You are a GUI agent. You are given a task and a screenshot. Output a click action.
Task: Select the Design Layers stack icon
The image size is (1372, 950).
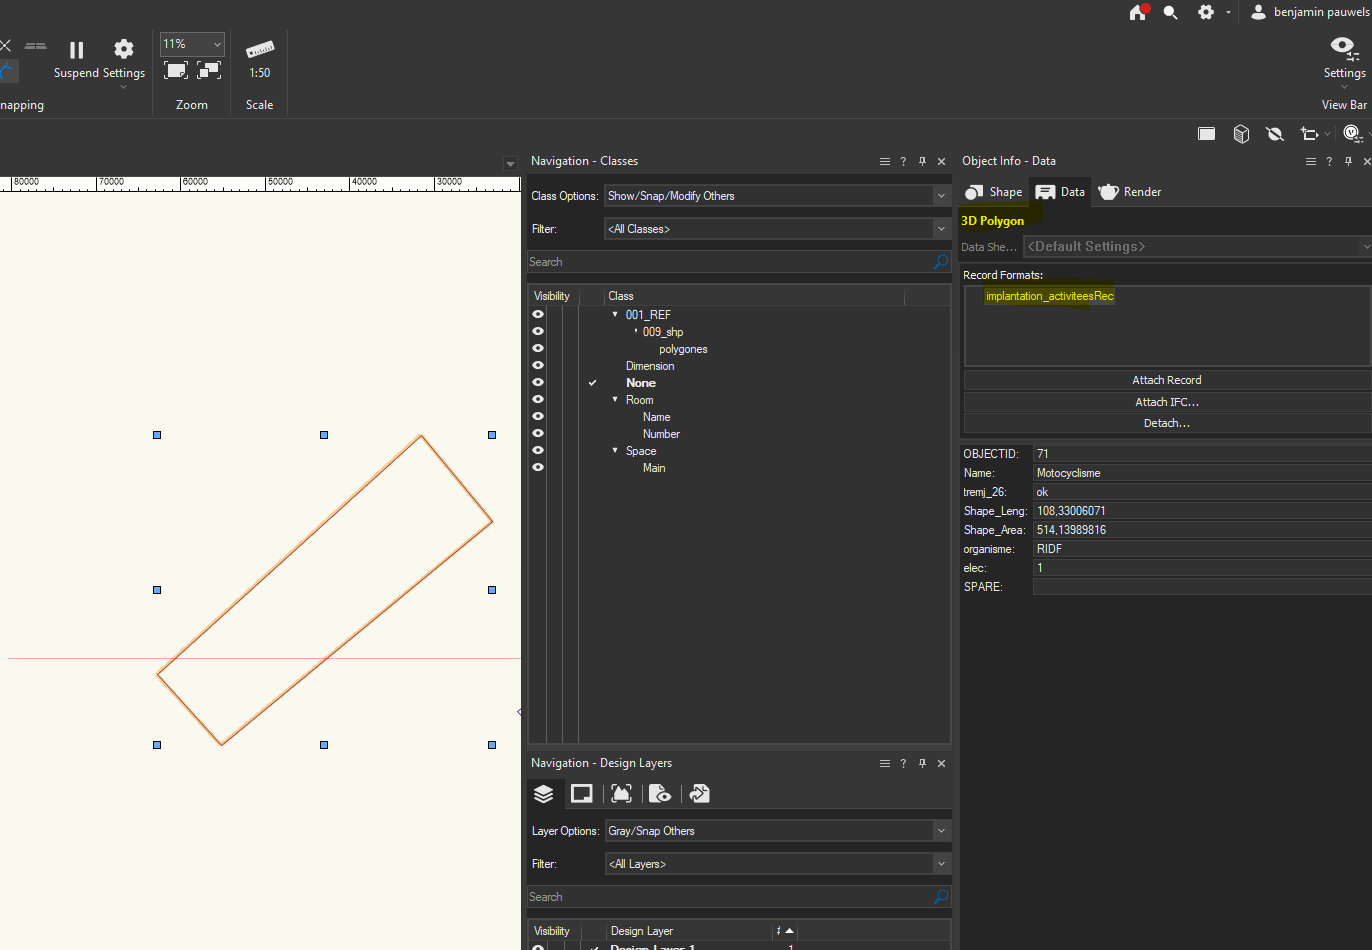coord(544,793)
